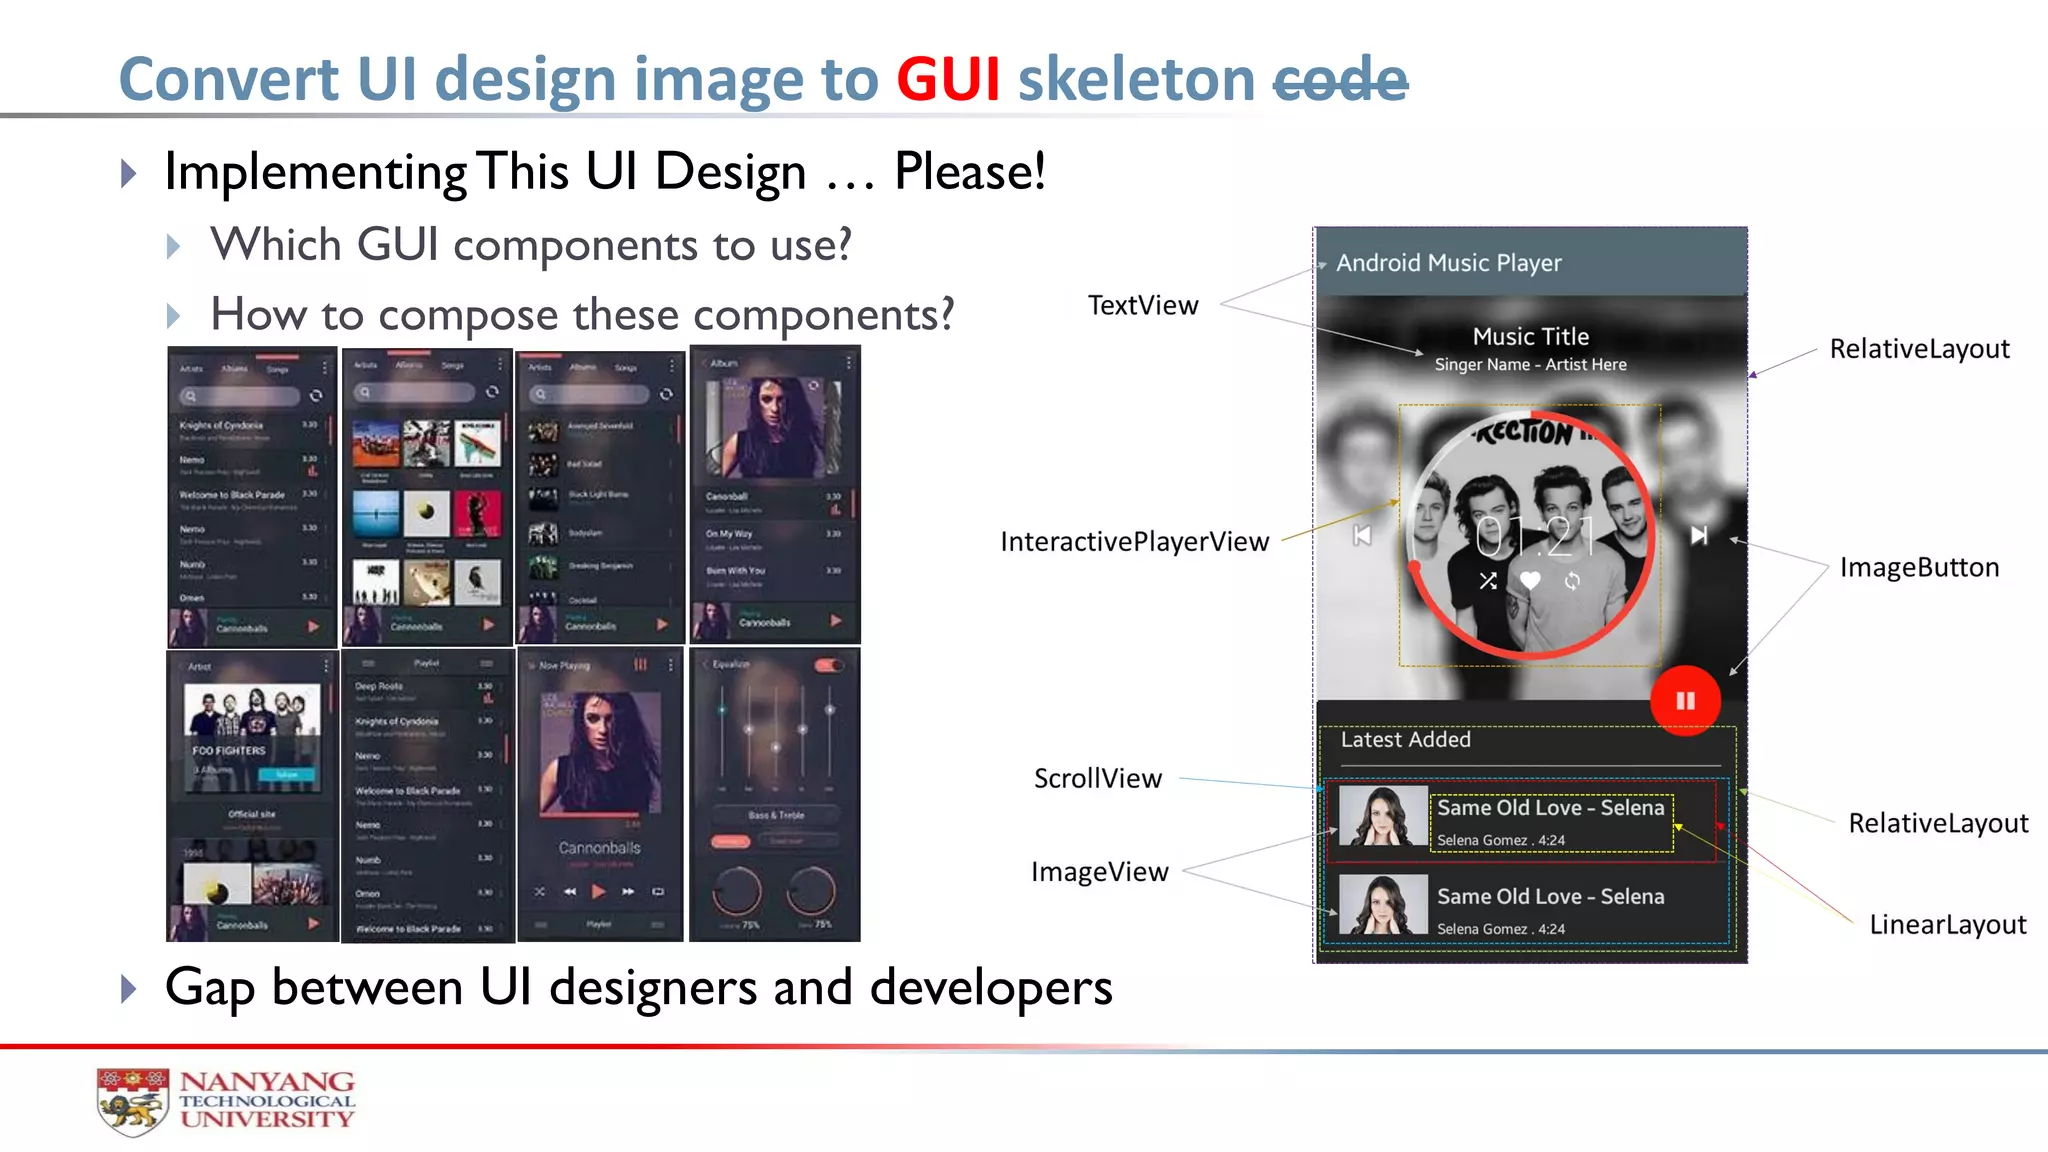2048x1152 pixels.
Task: Click the refresh icon in the Artists list mockup
Action: coord(666,394)
